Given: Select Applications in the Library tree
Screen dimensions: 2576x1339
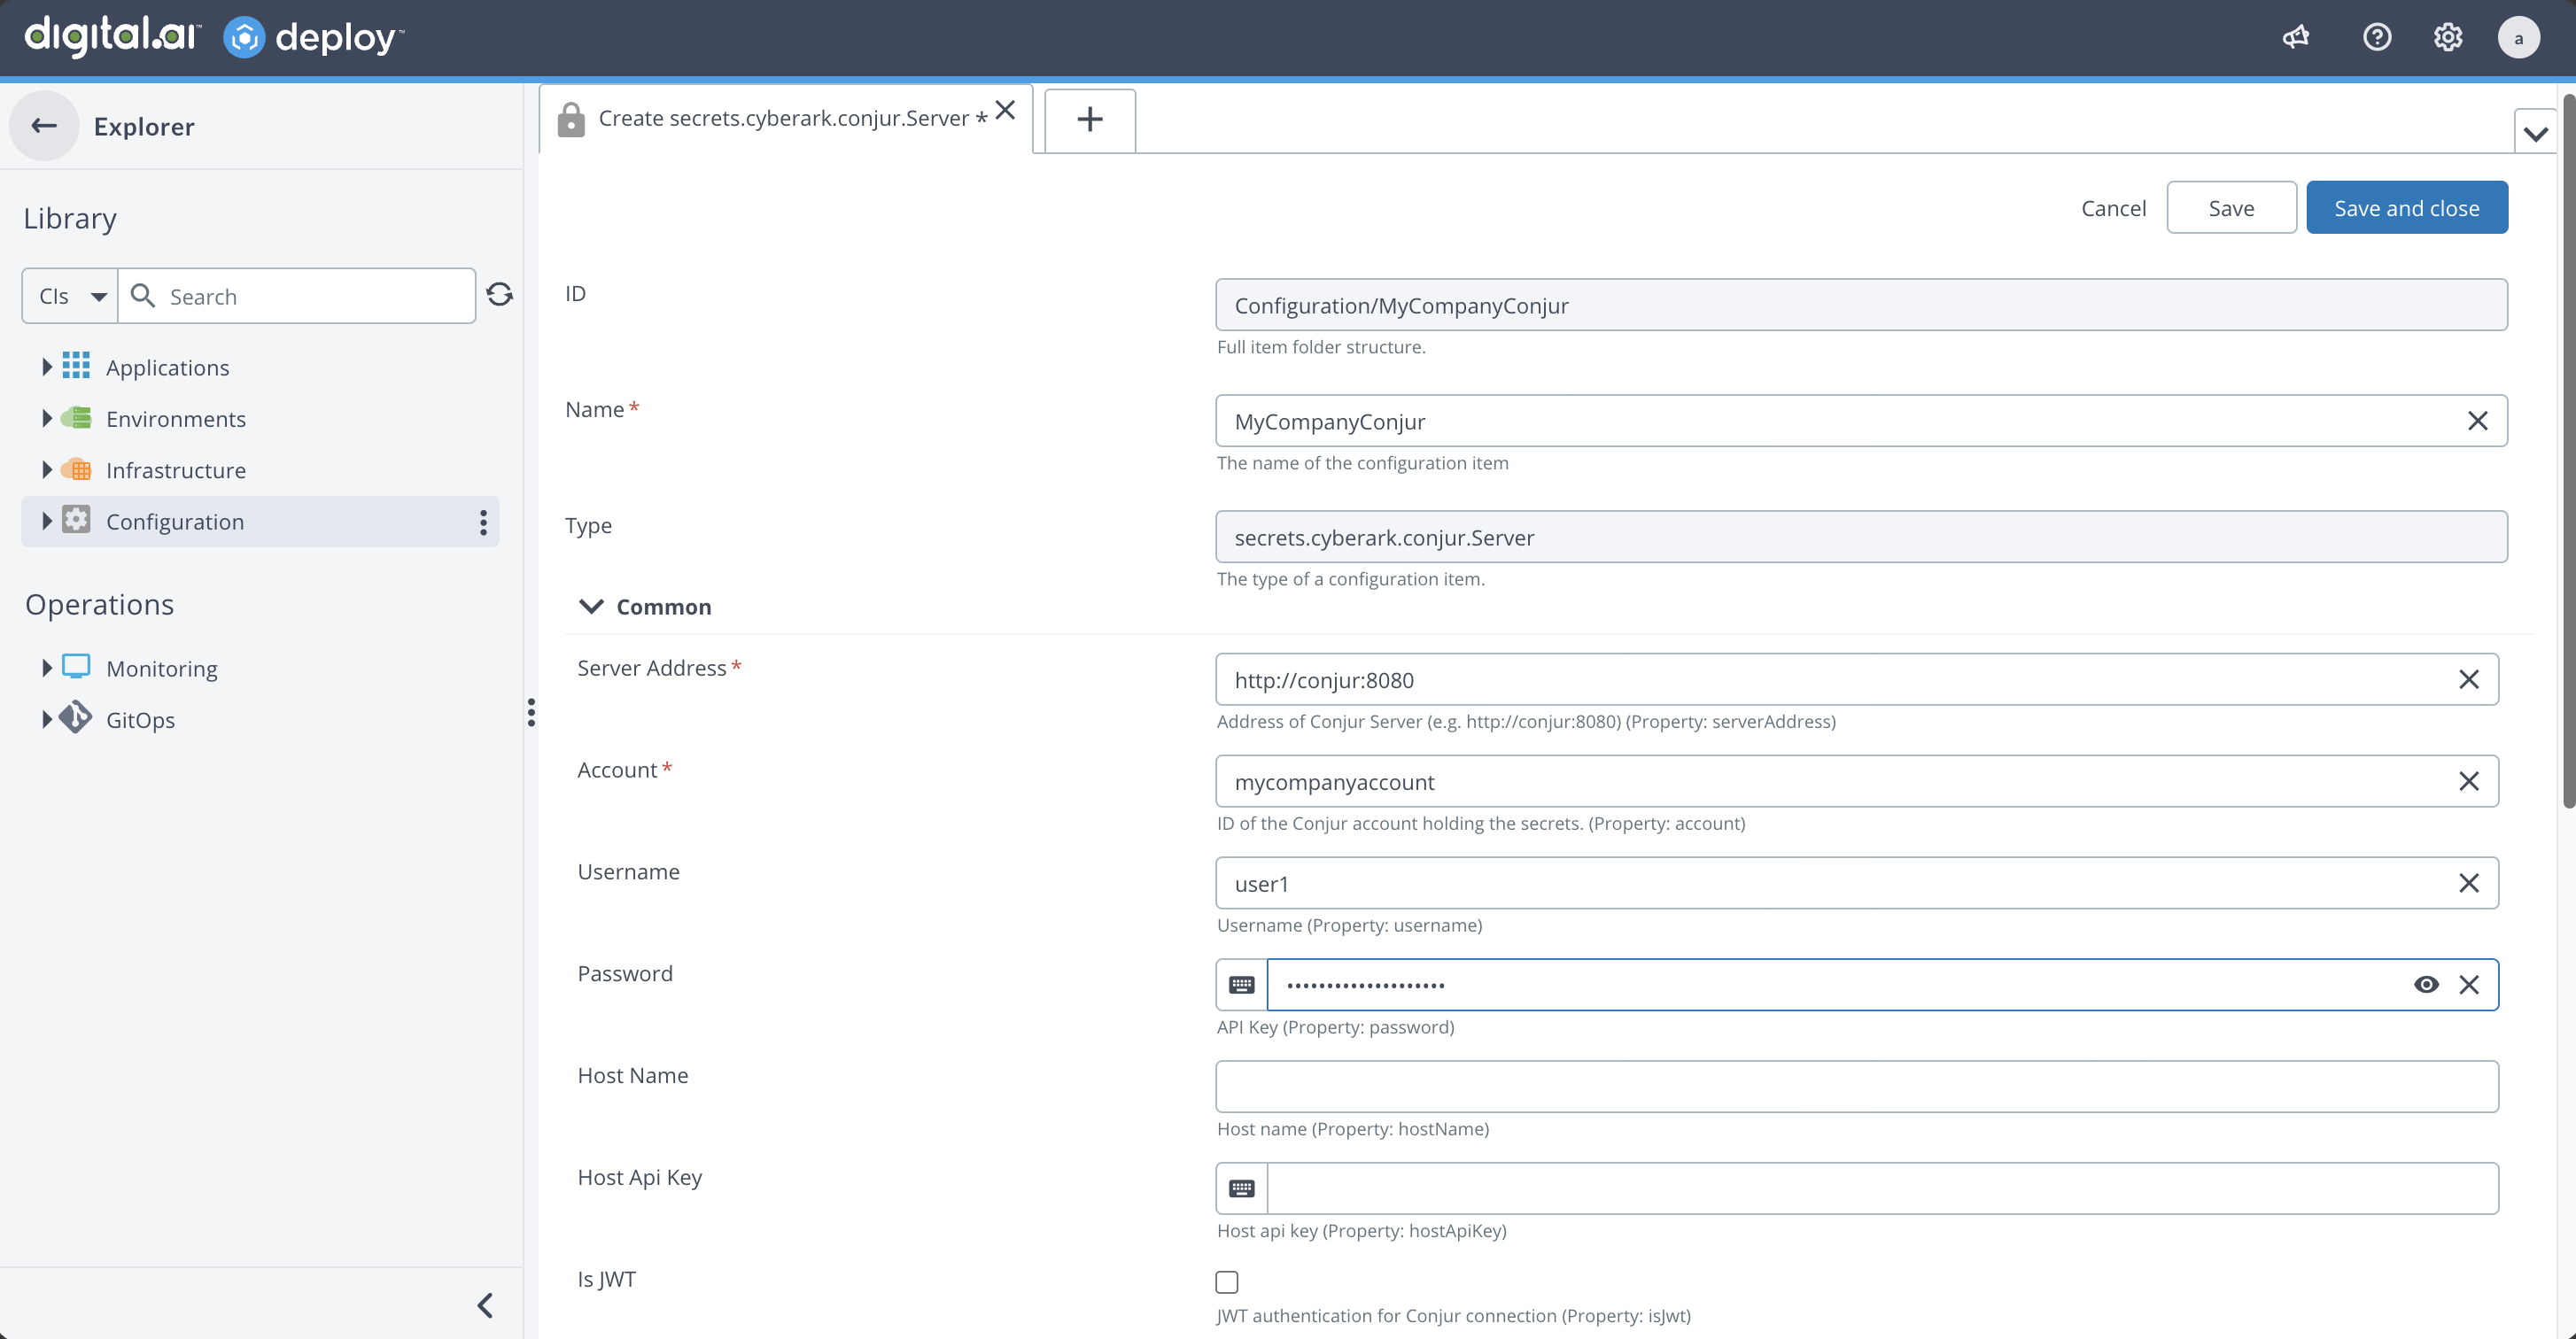Looking at the screenshot, I should pos(167,367).
